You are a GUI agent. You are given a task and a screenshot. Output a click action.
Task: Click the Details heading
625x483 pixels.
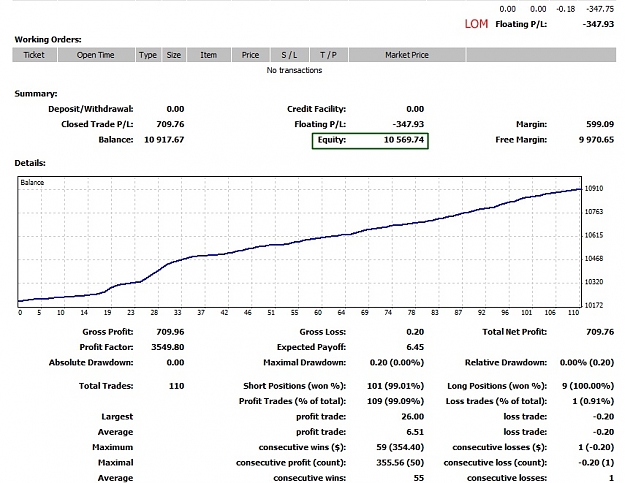tap(30, 163)
